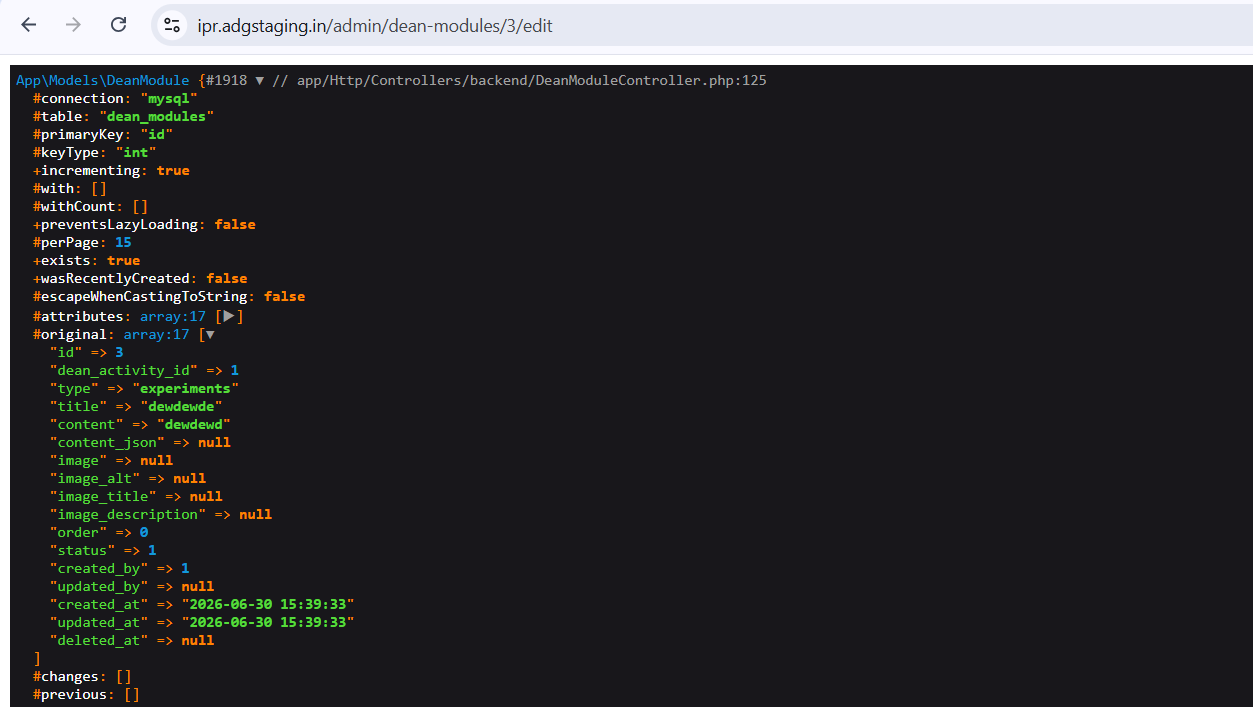The image size is (1253, 707).
Task: Click the App\Models\DeanModule class name
Action: pos(102,80)
